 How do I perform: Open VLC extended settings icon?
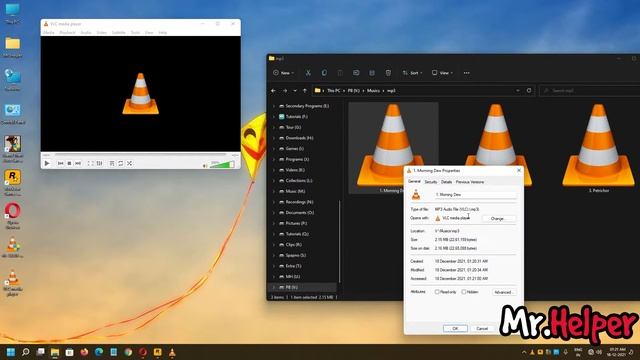pos(100,163)
